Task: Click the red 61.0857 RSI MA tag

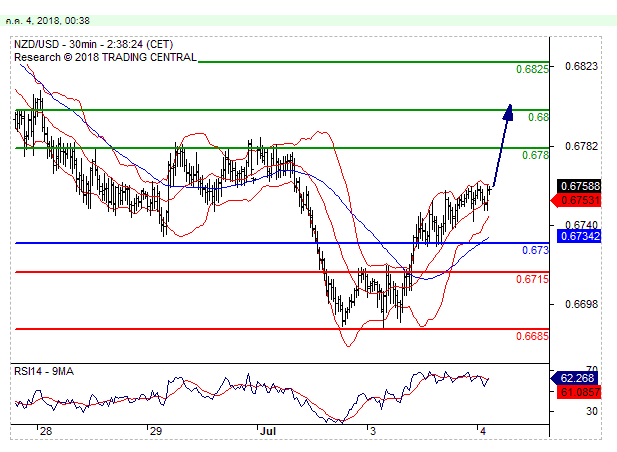Action: (578, 392)
